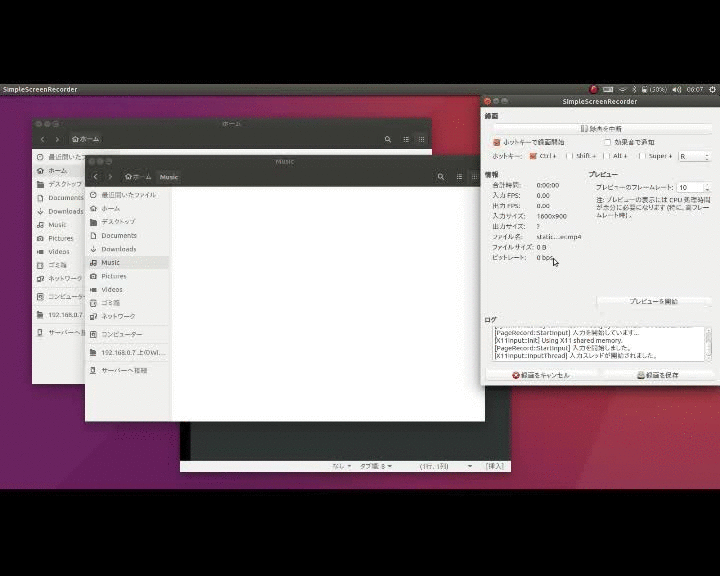Viewport: 720px width, 576px height.
Task: Enable the Shift + hotkey checkbox
Action: pyautogui.click(x=570, y=156)
